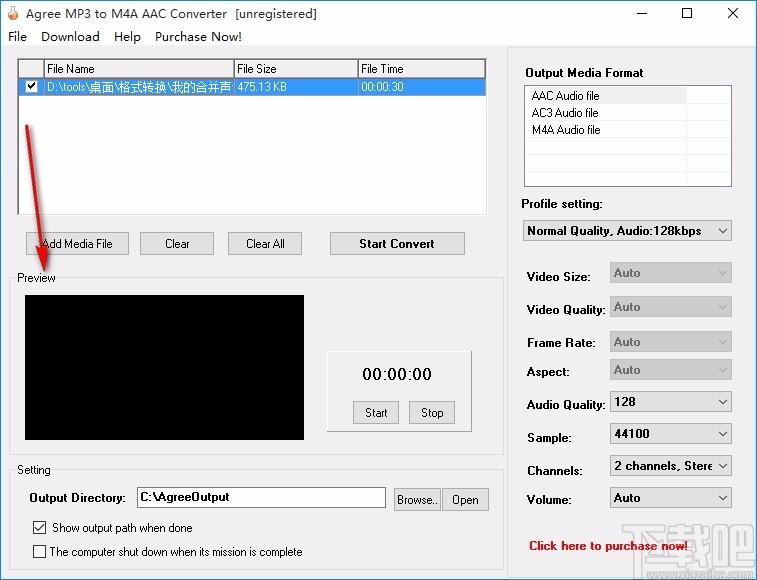This screenshot has height=580, width=757.
Task: Enable computer shut down when mission complete
Action: [40, 552]
